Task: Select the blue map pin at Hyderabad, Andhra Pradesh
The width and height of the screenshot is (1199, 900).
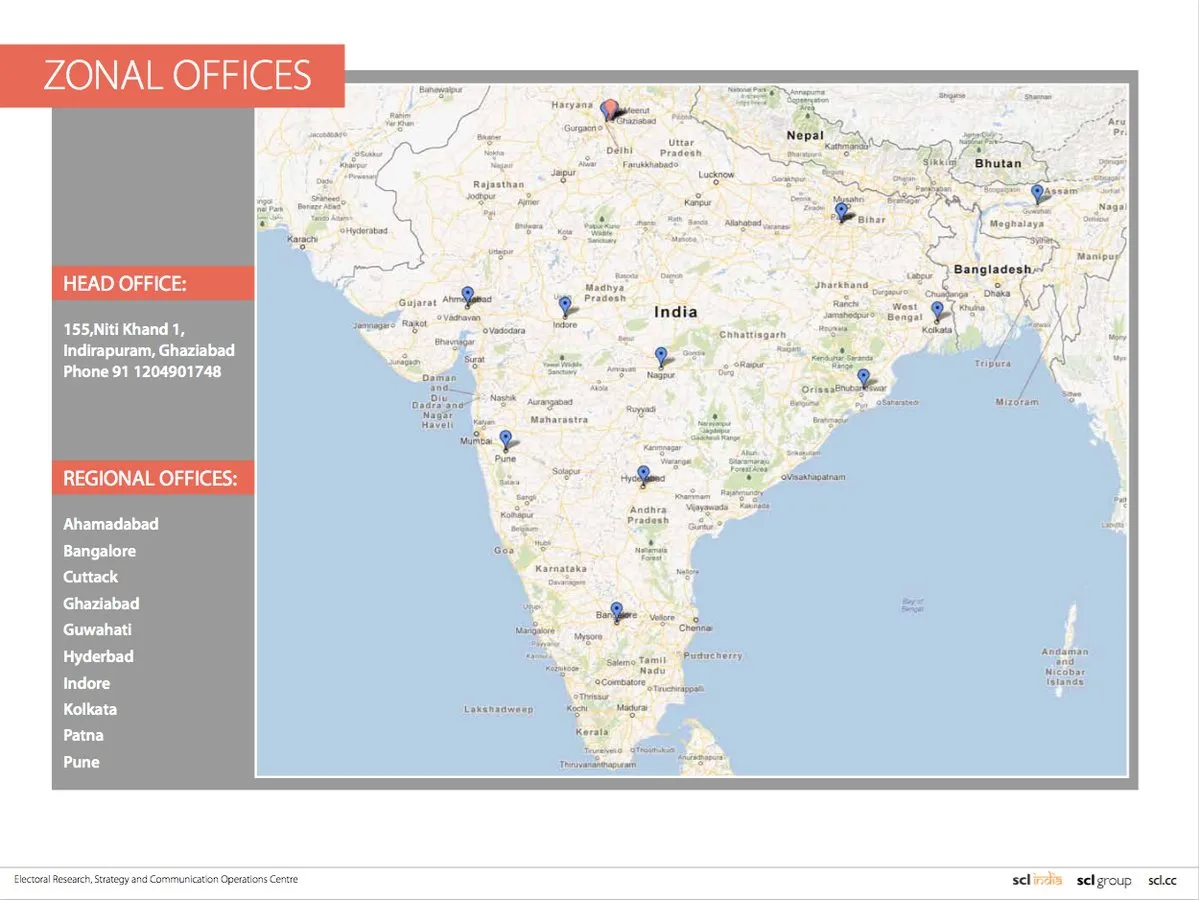Action: [x=643, y=475]
